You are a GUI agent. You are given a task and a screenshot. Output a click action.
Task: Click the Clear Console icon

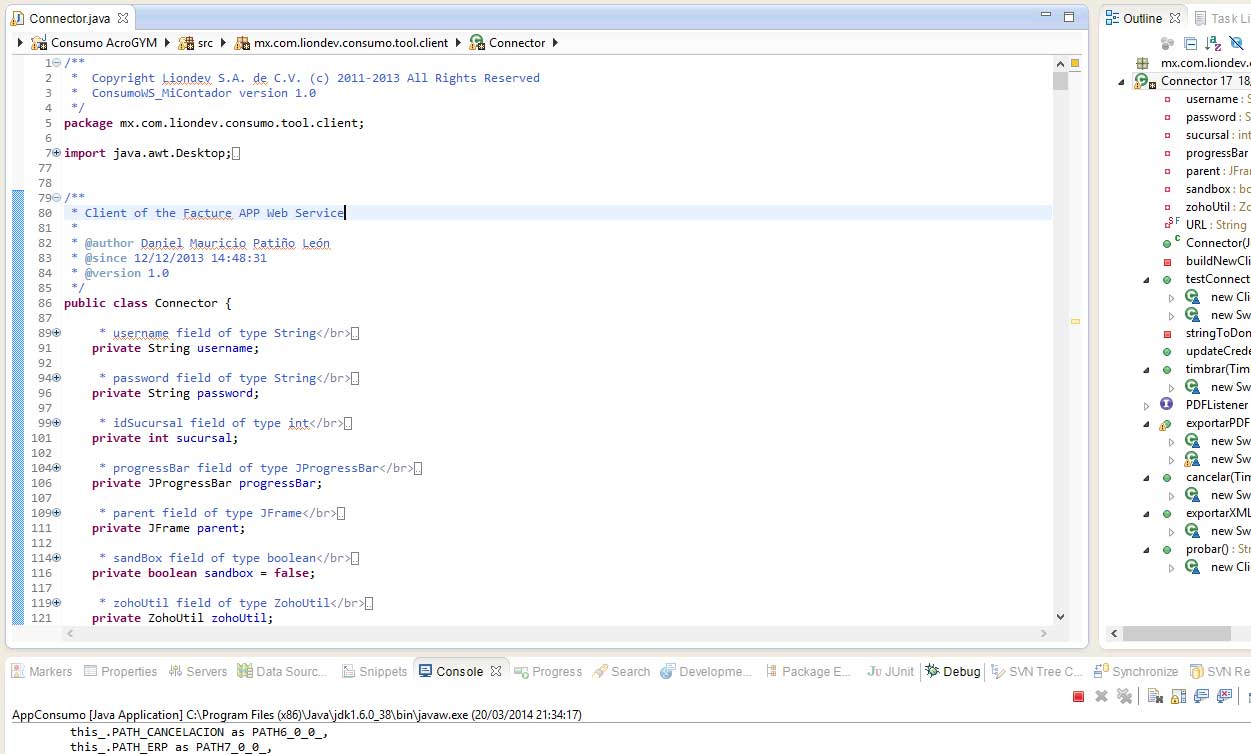tap(1153, 696)
